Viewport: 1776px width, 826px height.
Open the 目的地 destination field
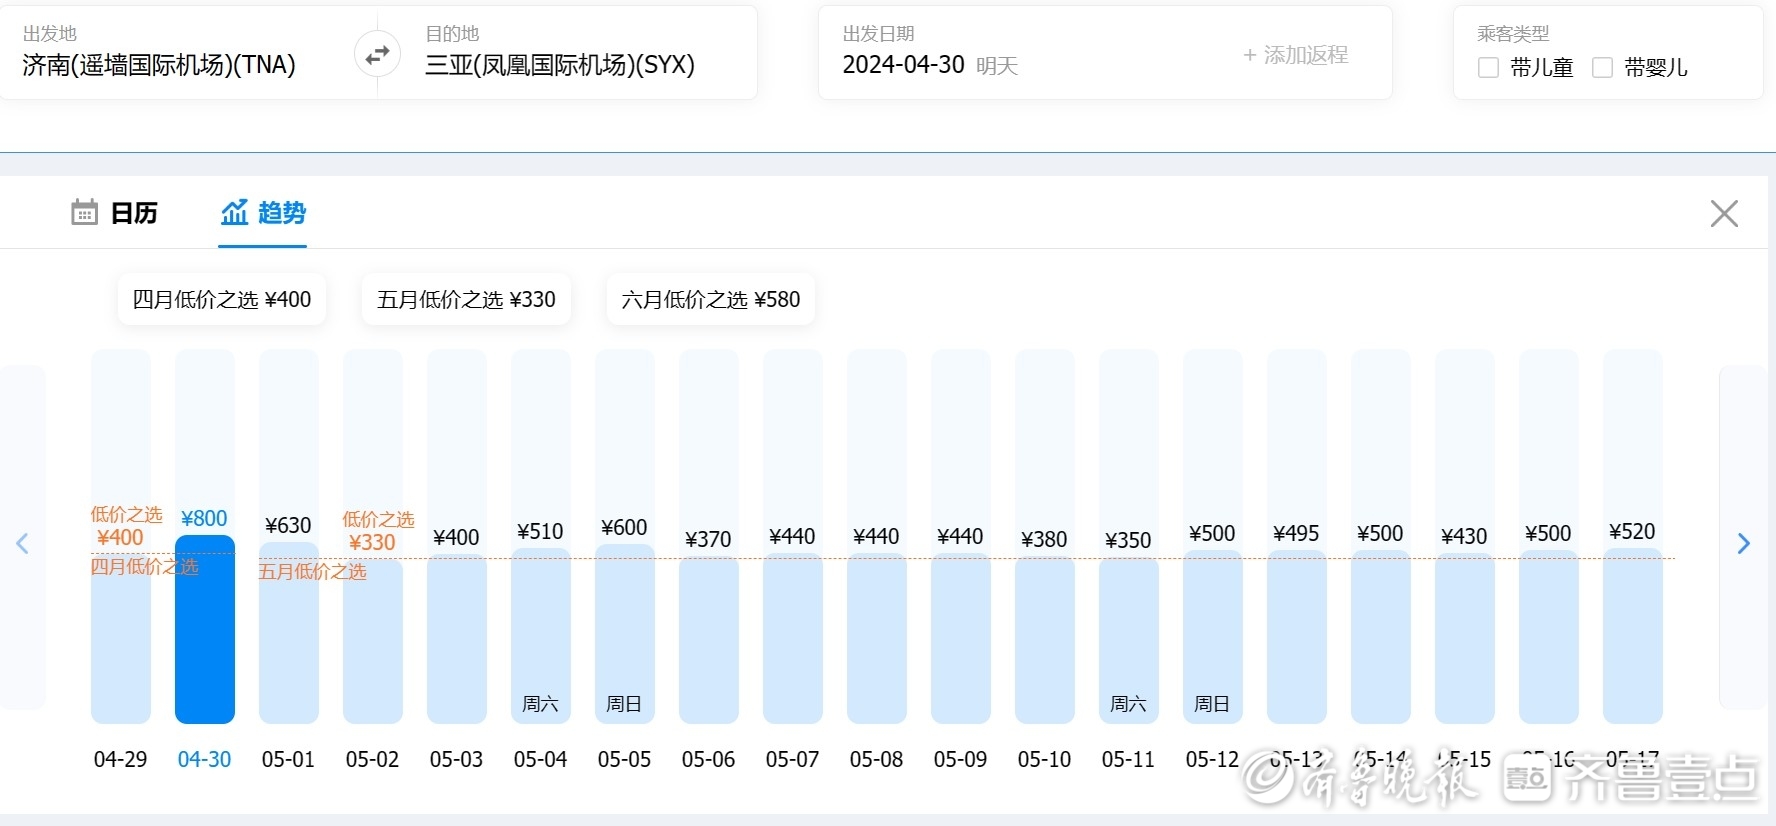pyautogui.click(x=559, y=65)
